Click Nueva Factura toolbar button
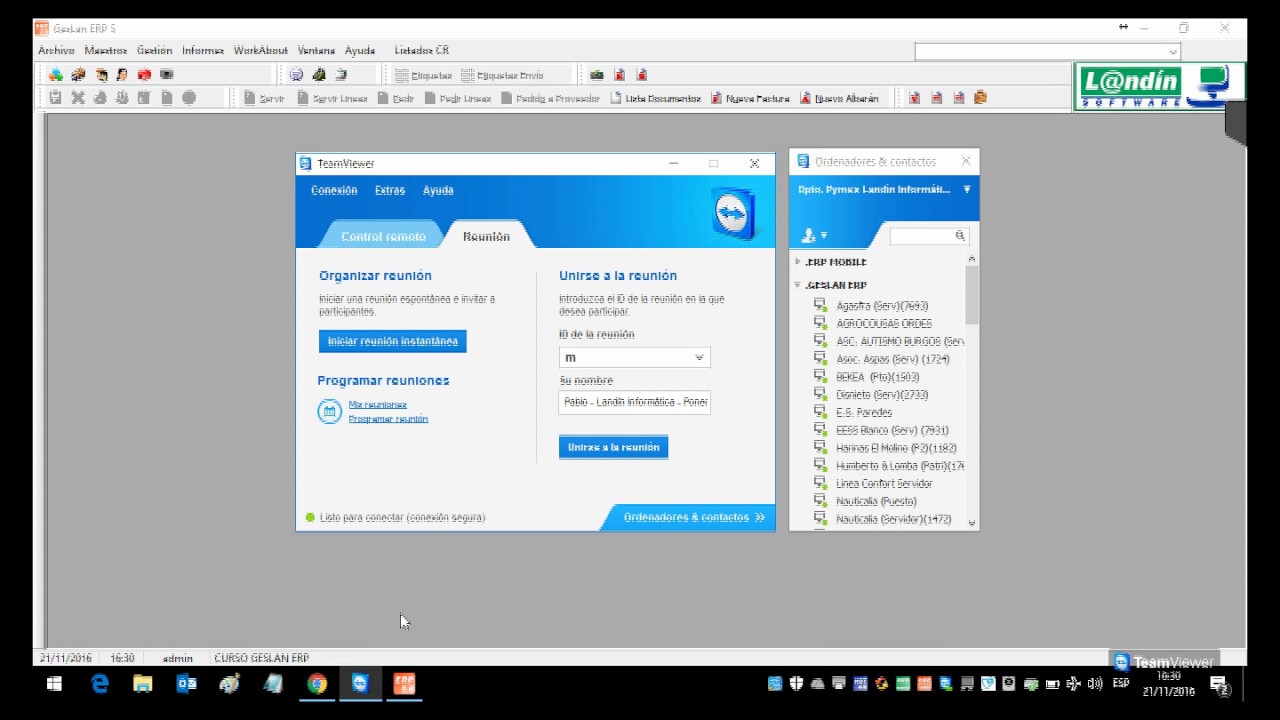The image size is (1280, 720). (750, 98)
